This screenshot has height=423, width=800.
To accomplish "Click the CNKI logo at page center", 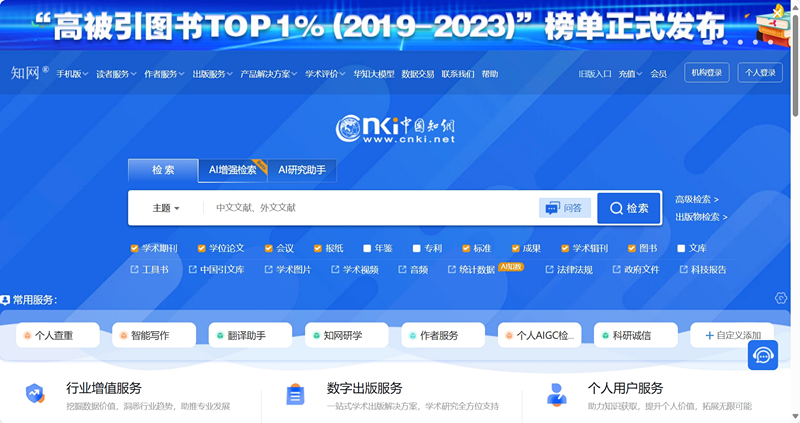I will click(x=395, y=129).
